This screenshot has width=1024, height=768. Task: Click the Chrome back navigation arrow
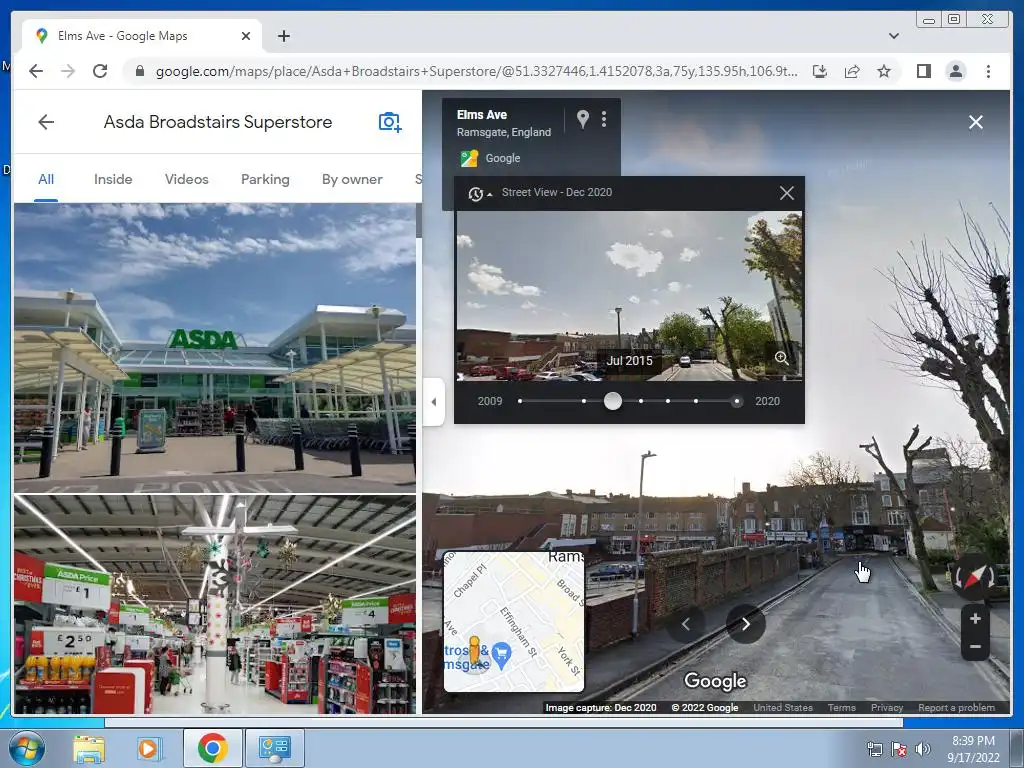pyautogui.click(x=36, y=71)
